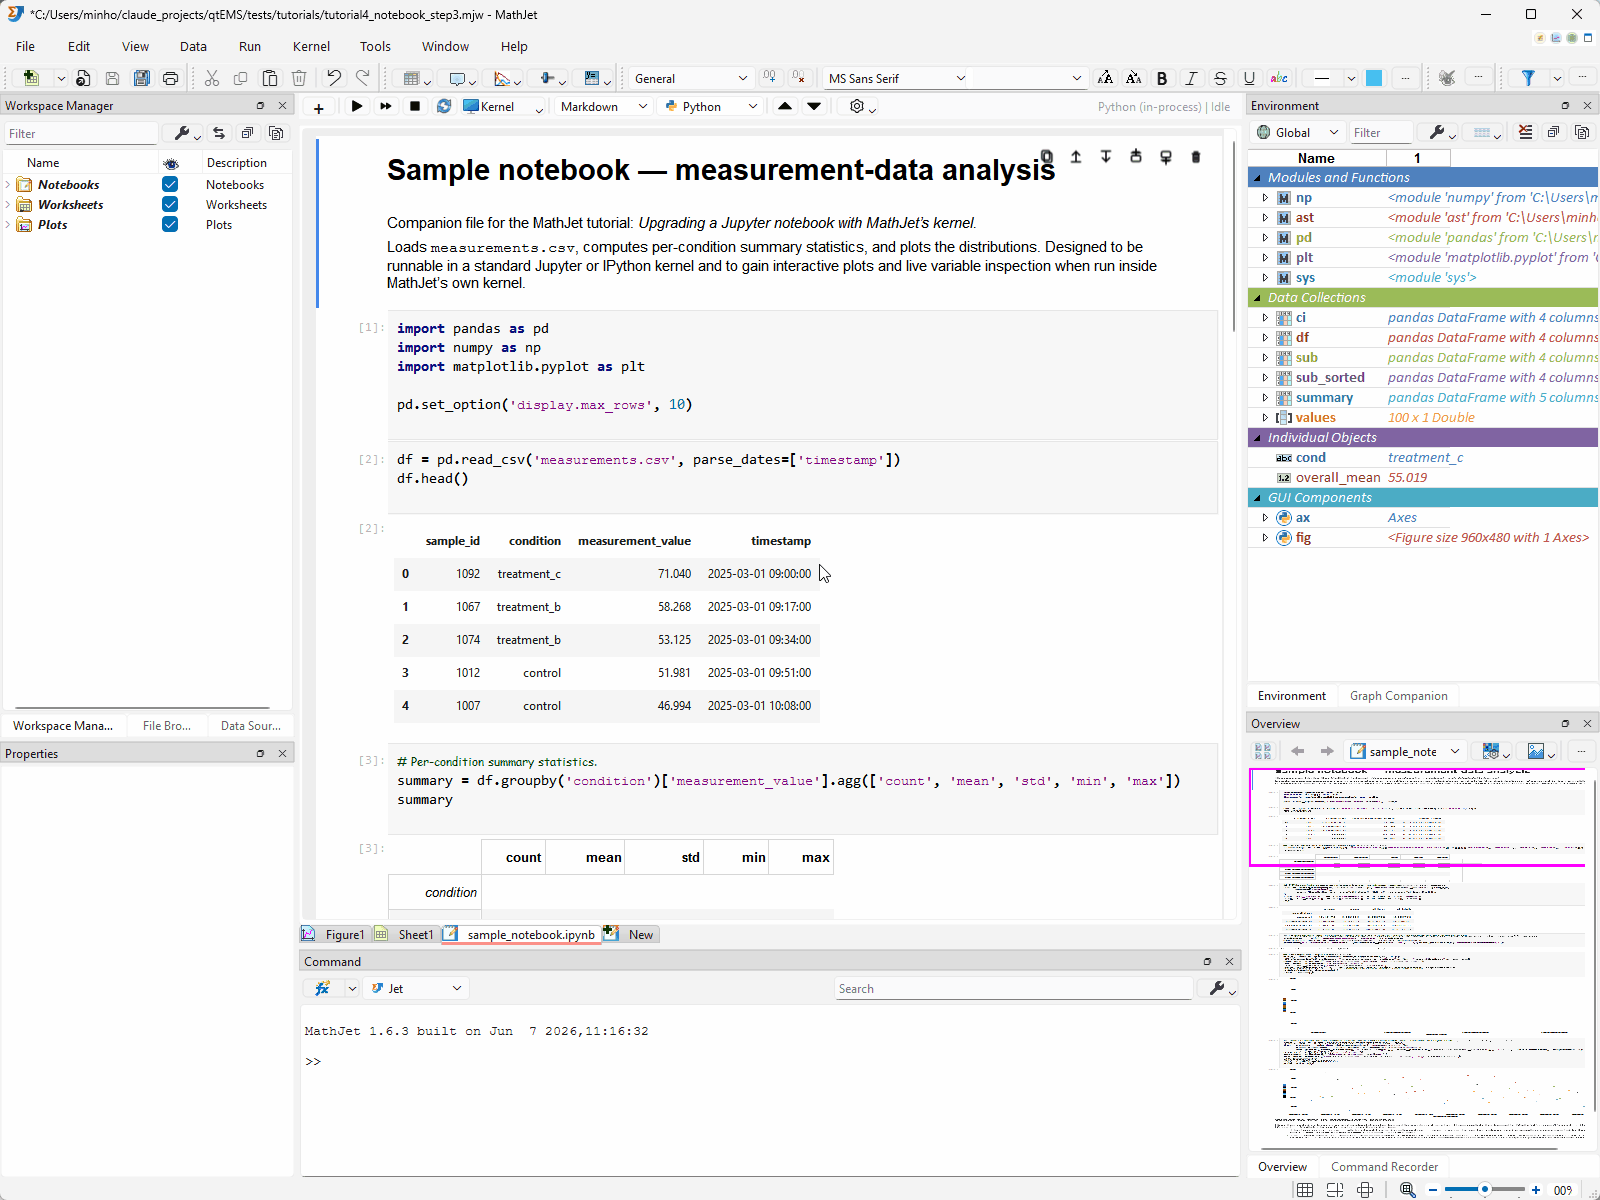1600x1200 pixels.
Task: Toggle strikethrough formatting
Action: [x=1220, y=78]
